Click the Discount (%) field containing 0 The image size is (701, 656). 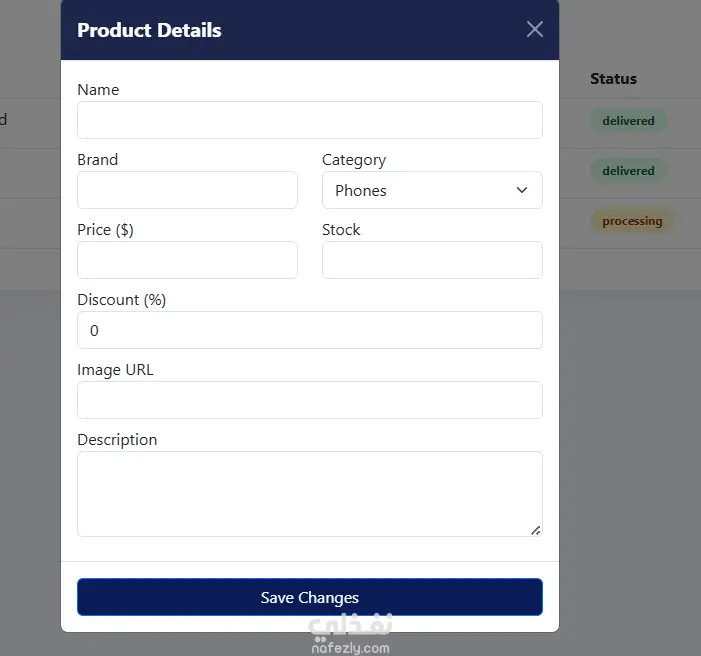coord(310,330)
